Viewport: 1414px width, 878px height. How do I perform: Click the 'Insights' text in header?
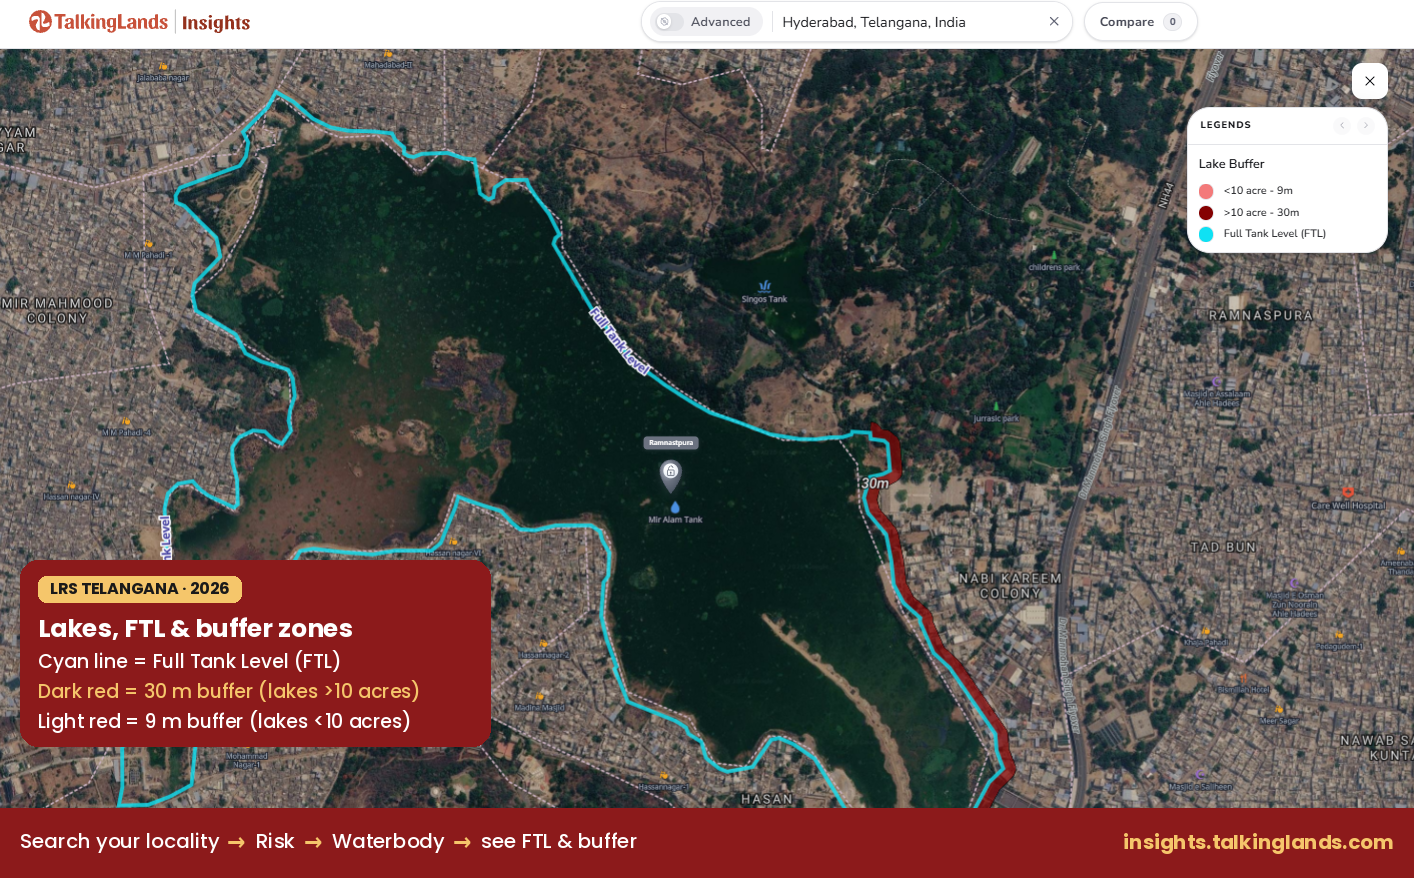(x=216, y=23)
